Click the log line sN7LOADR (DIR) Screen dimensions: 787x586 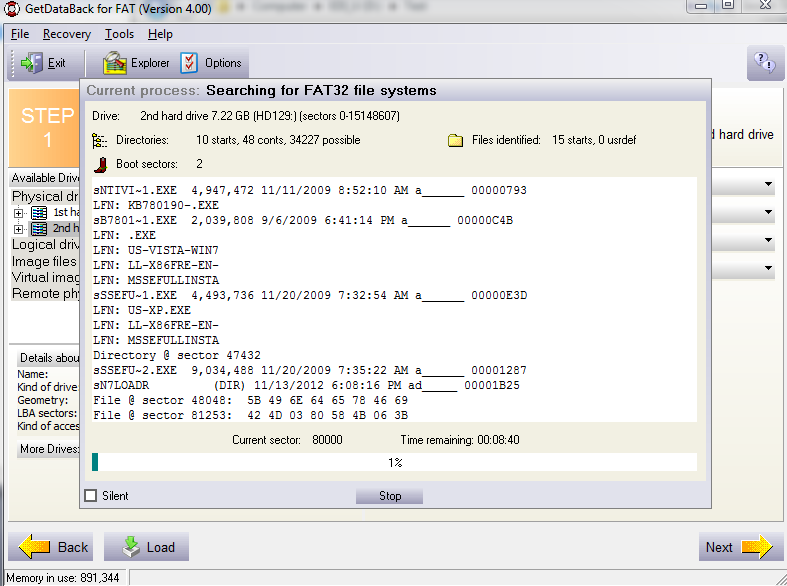point(306,385)
